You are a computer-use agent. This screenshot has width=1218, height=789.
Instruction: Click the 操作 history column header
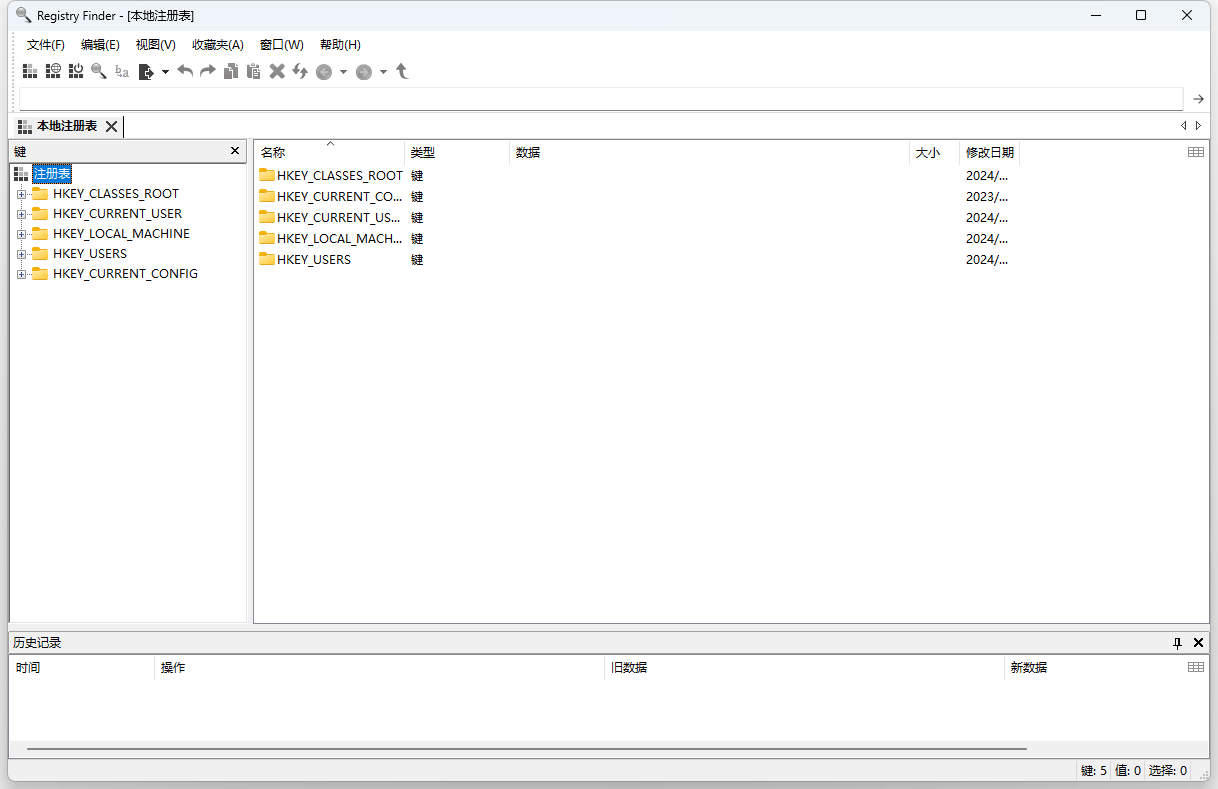[380, 667]
